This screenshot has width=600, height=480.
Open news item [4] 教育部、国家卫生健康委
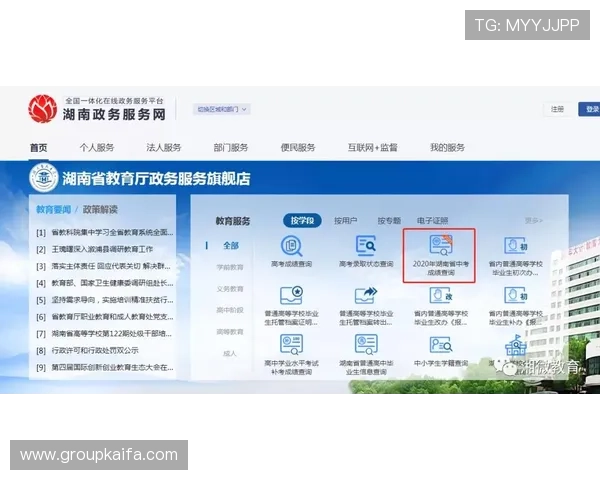point(105,283)
